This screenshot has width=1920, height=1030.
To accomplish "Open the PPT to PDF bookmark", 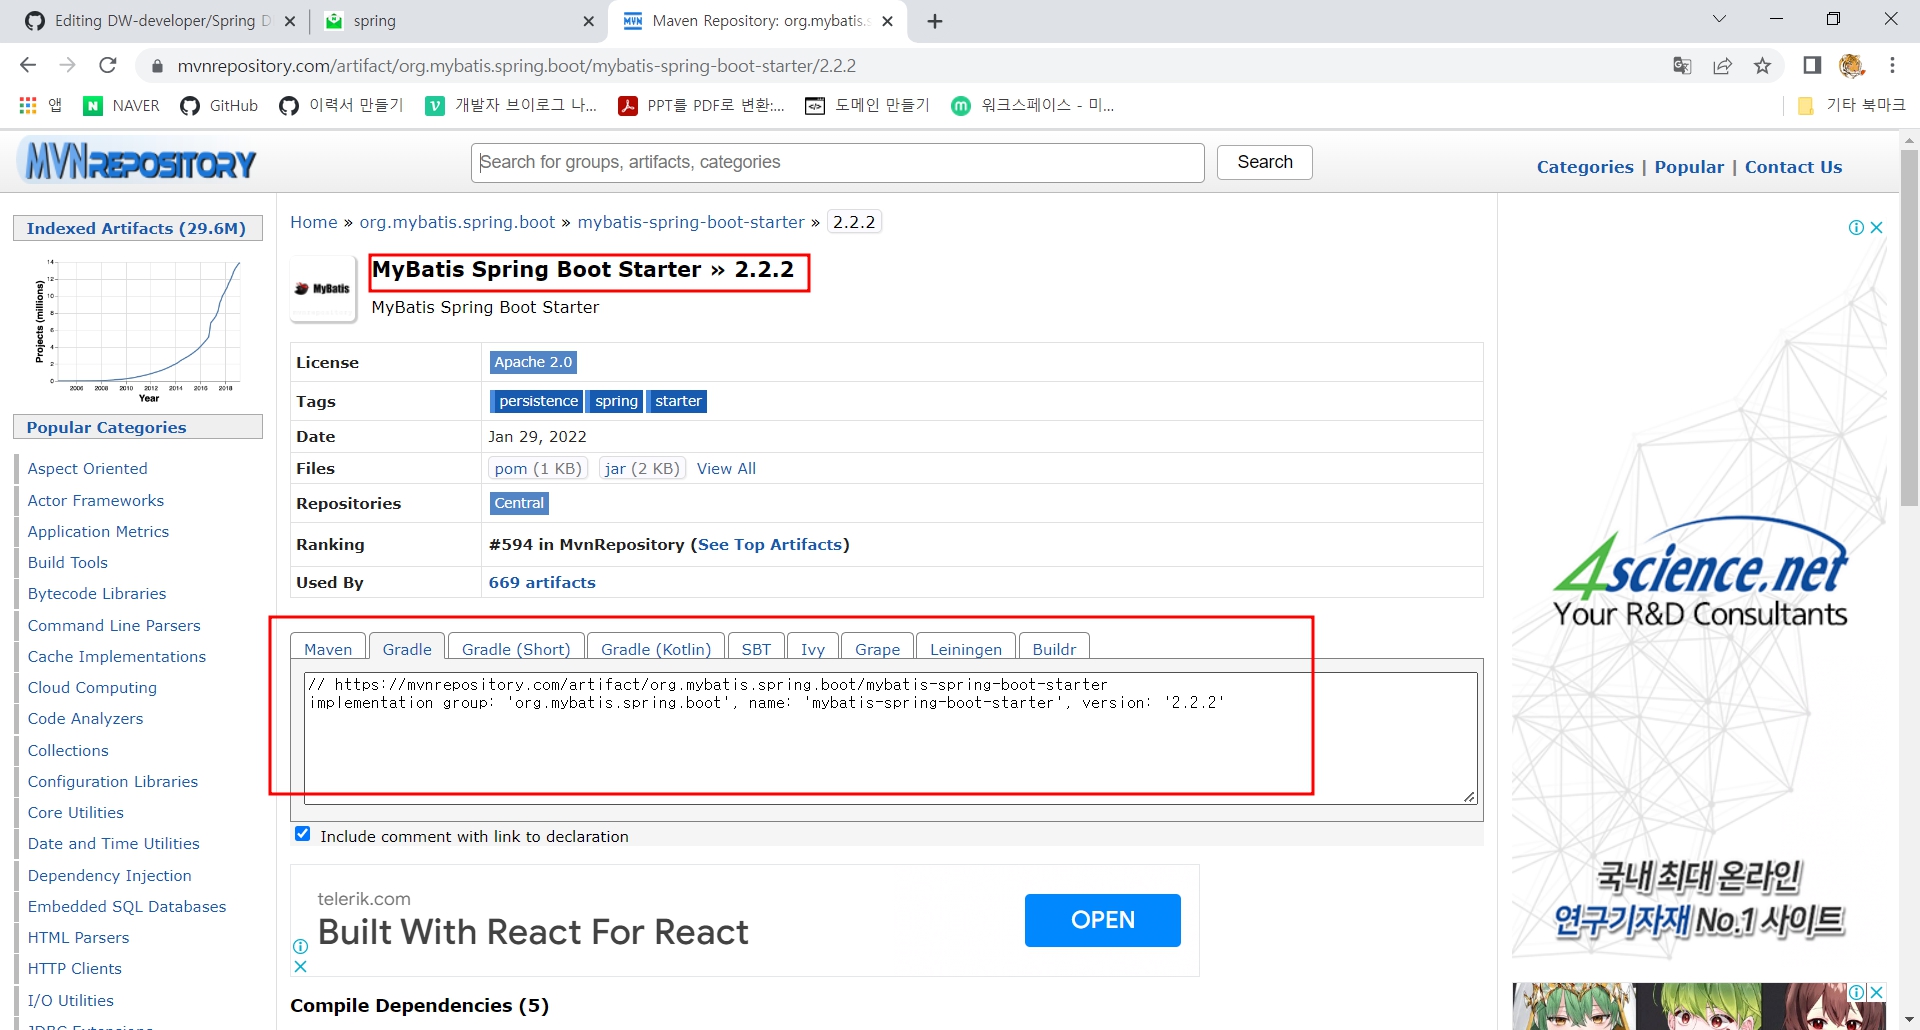I will (x=702, y=105).
